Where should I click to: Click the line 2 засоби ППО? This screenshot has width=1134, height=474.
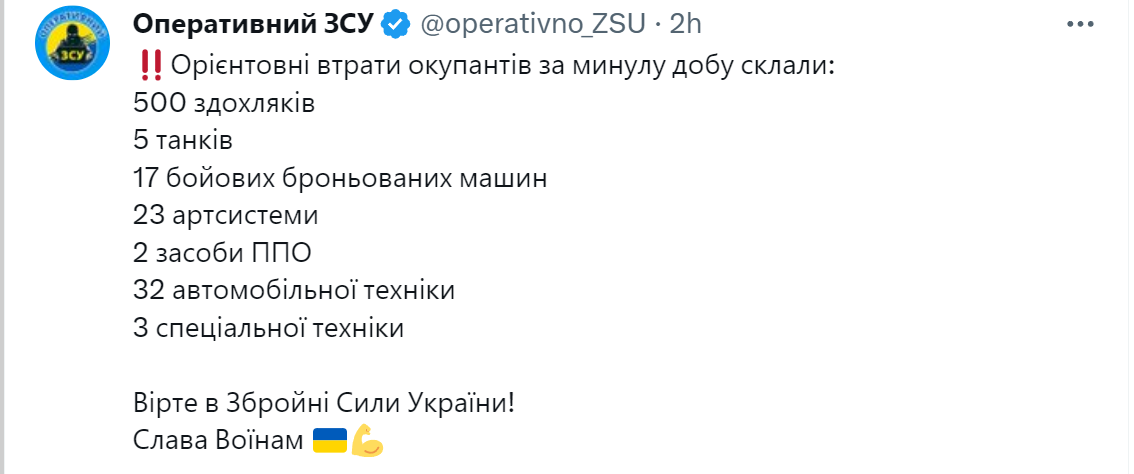[x=222, y=254]
